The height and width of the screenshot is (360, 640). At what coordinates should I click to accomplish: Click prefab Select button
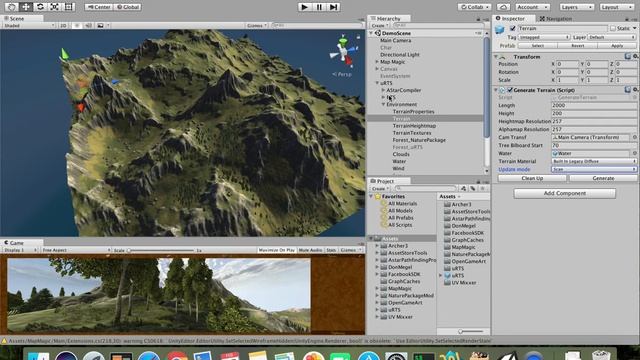(x=538, y=46)
